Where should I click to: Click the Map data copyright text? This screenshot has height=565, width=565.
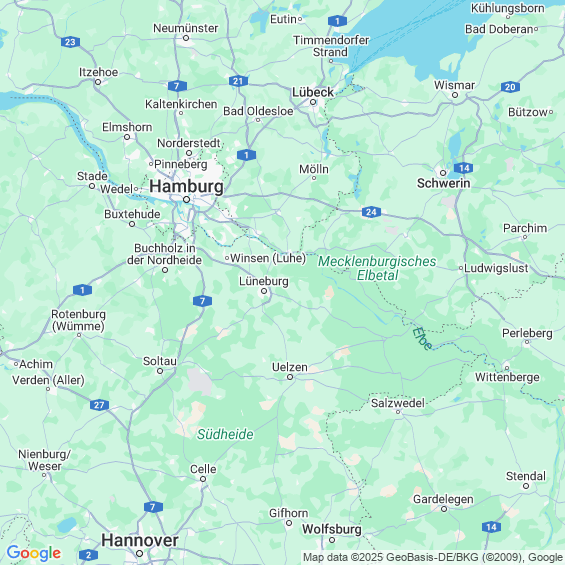(433, 557)
